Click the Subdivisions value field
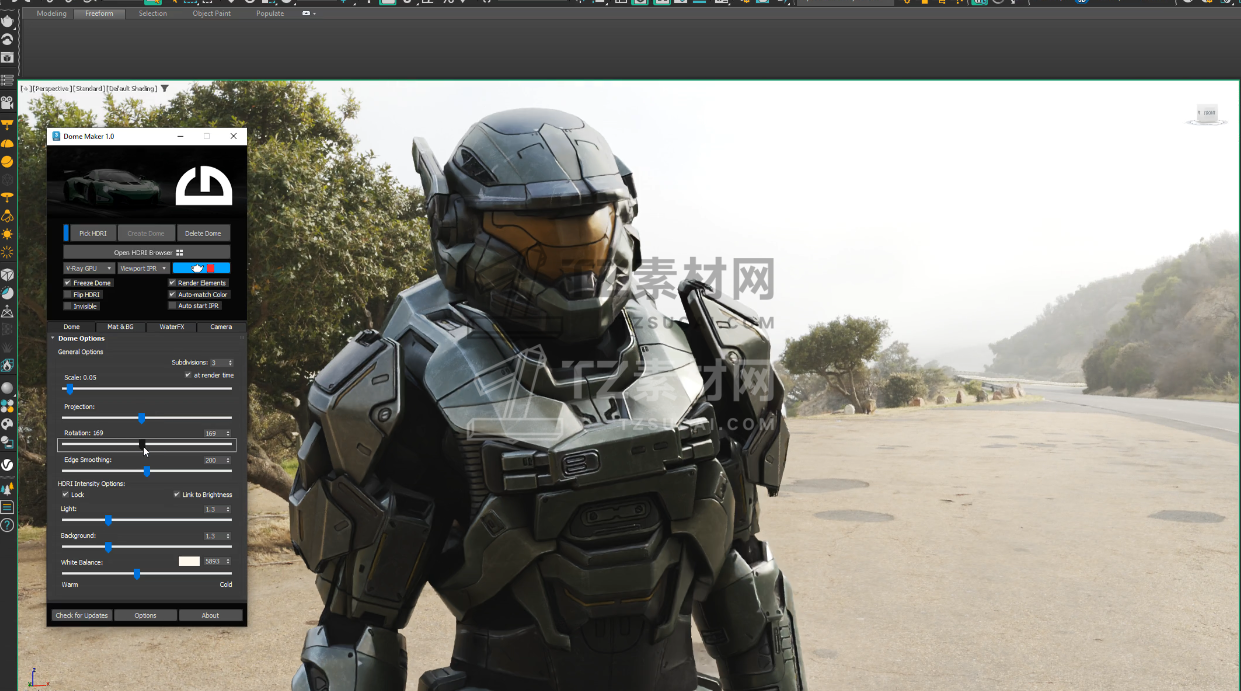Screen dimensions: 1241x691 click(x=221, y=363)
